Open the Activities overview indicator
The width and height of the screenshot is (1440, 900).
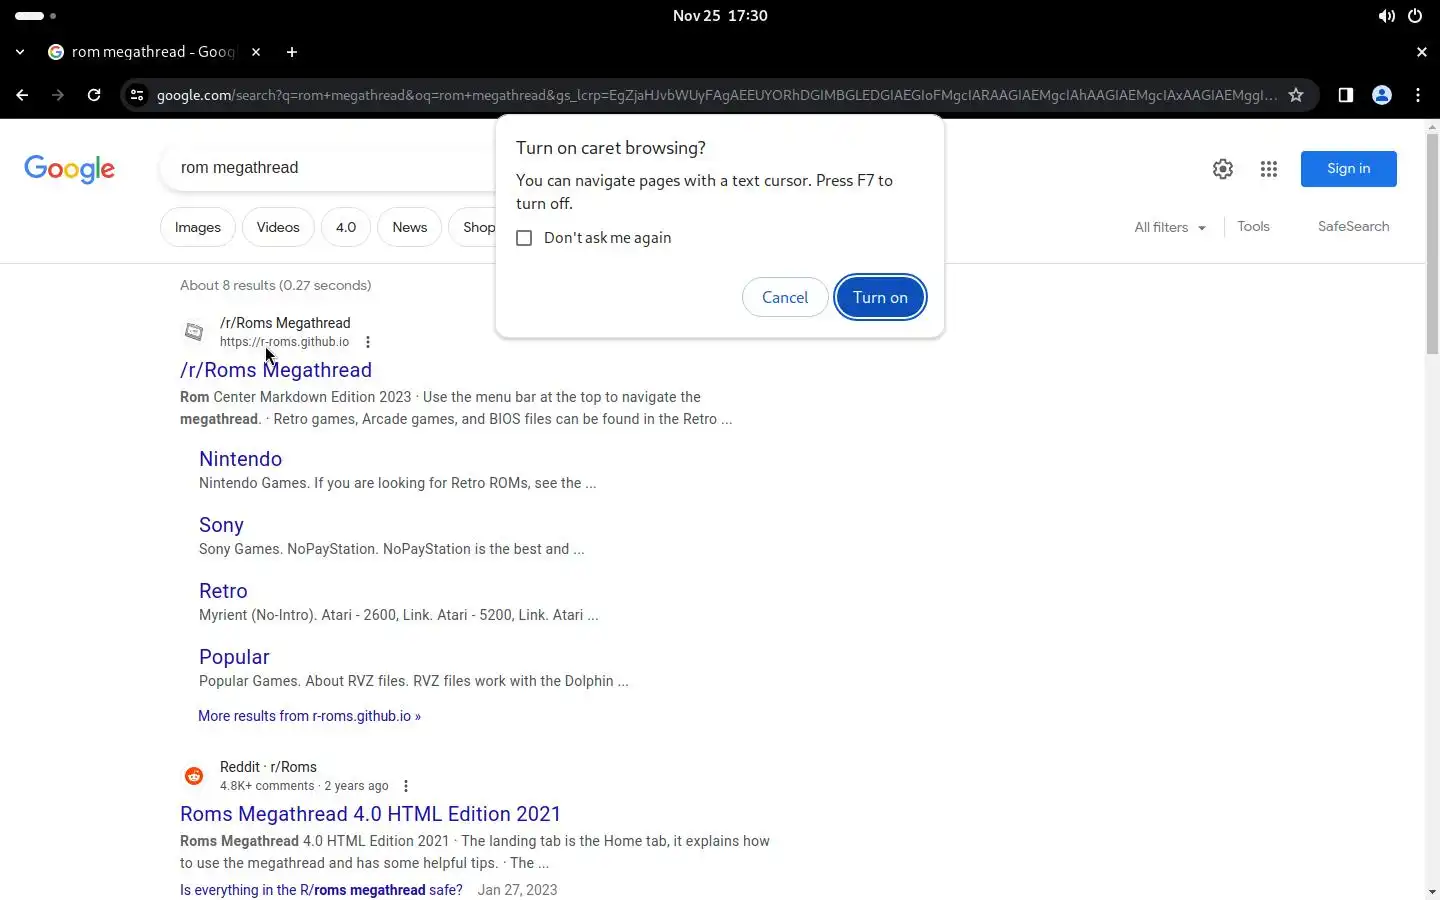pos(35,16)
